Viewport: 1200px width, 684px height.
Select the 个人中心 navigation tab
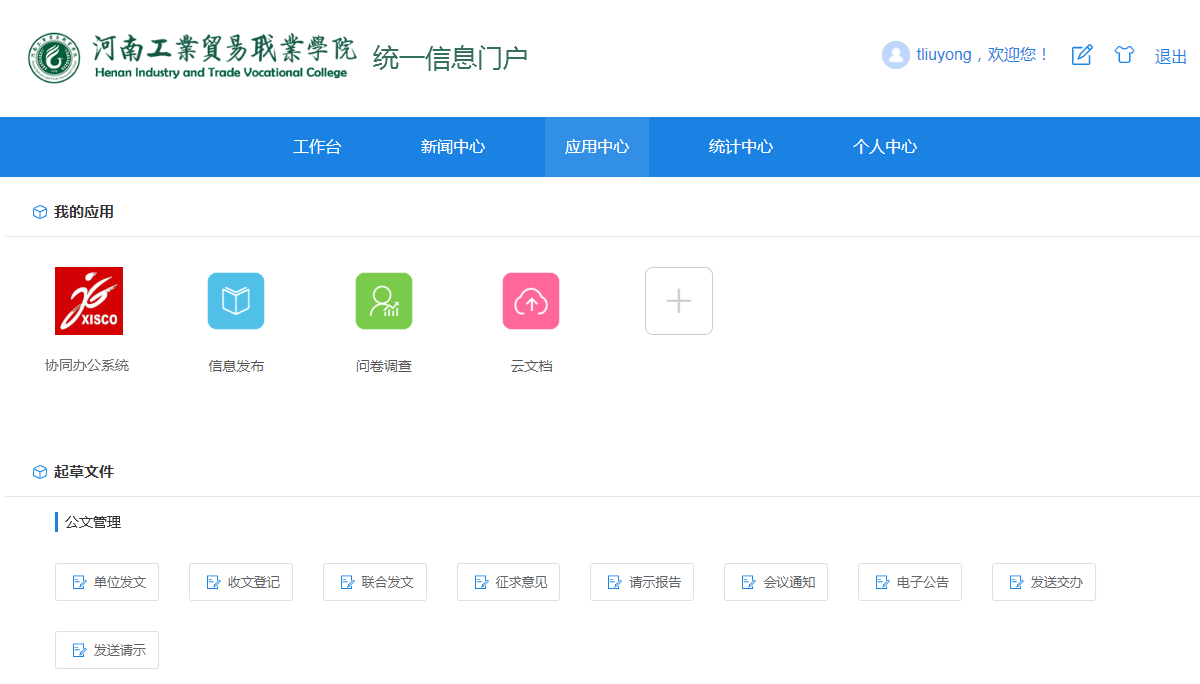[x=885, y=147]
